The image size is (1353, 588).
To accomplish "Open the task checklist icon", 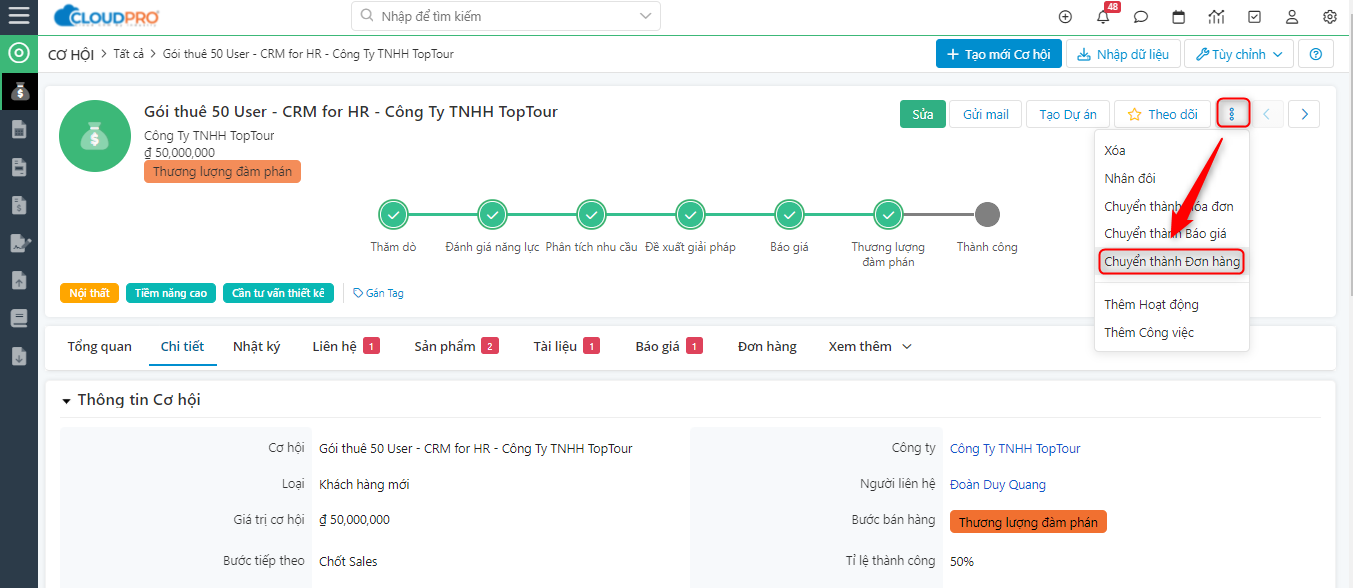I will (1254, 17).
